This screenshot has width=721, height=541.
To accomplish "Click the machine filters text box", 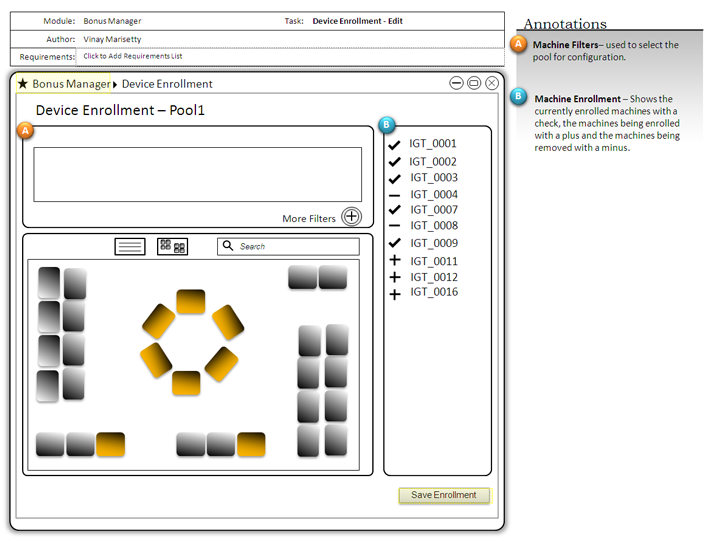I will coord(197,174).
